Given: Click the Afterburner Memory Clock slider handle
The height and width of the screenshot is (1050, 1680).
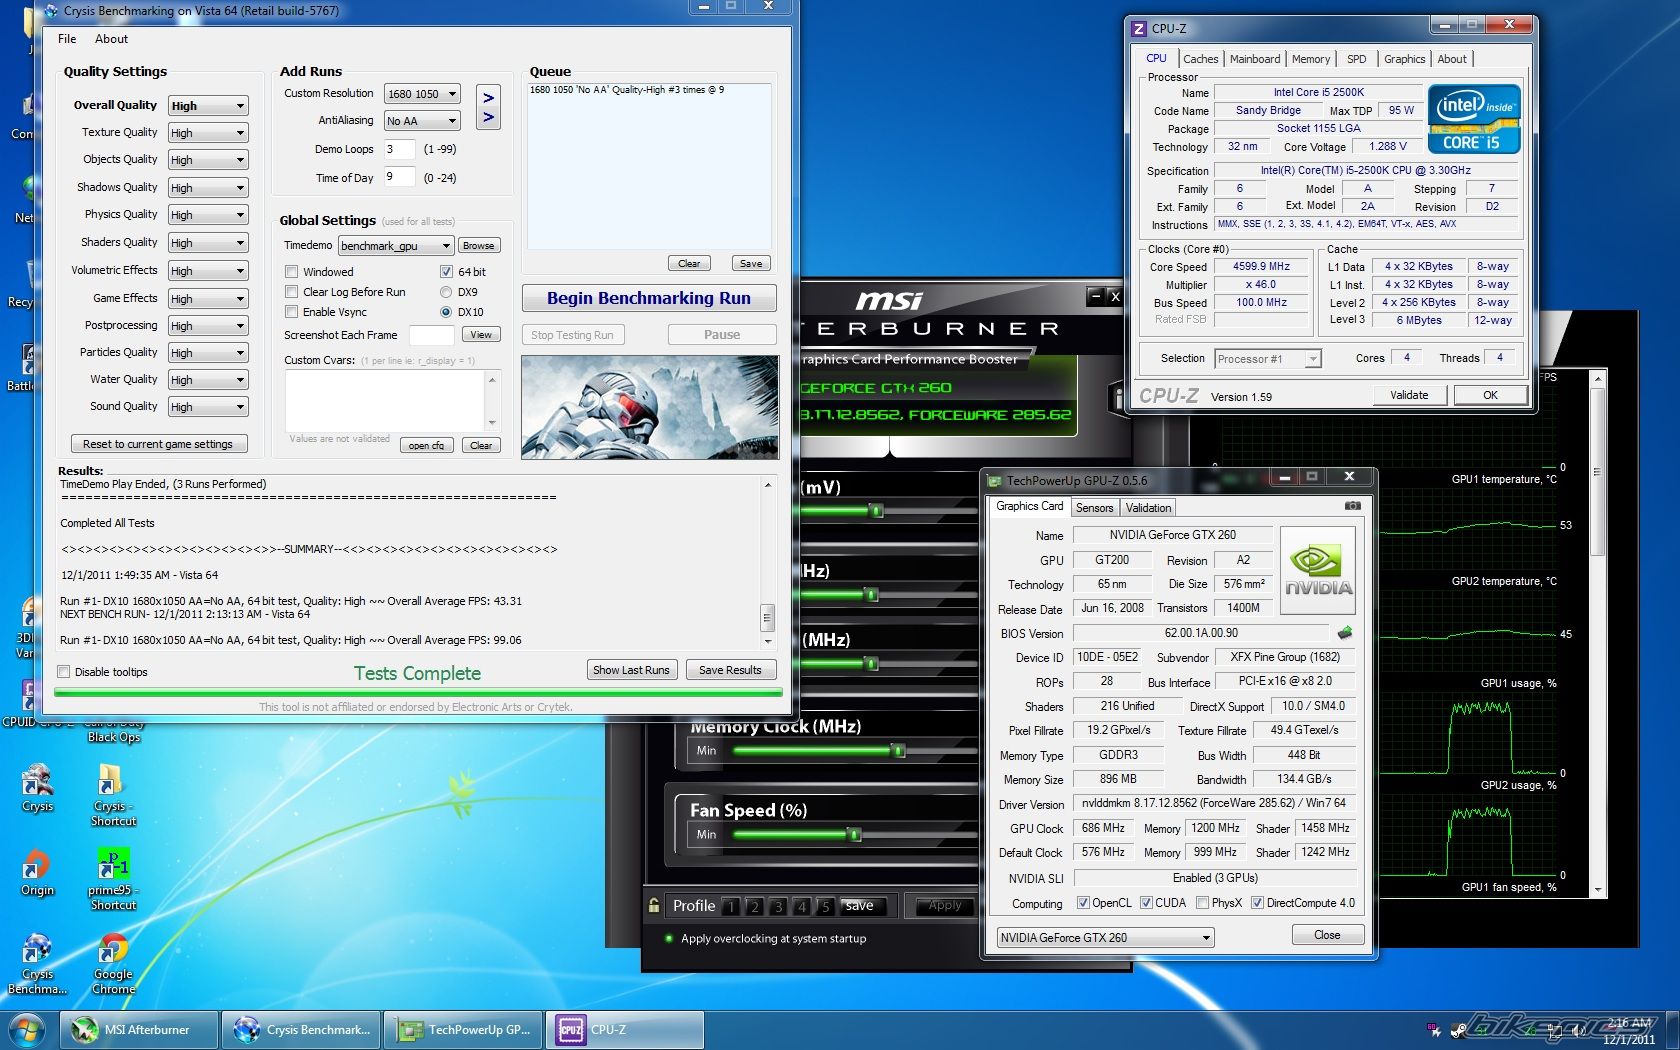Looking at the screenshot, I should tap(897, 751).
